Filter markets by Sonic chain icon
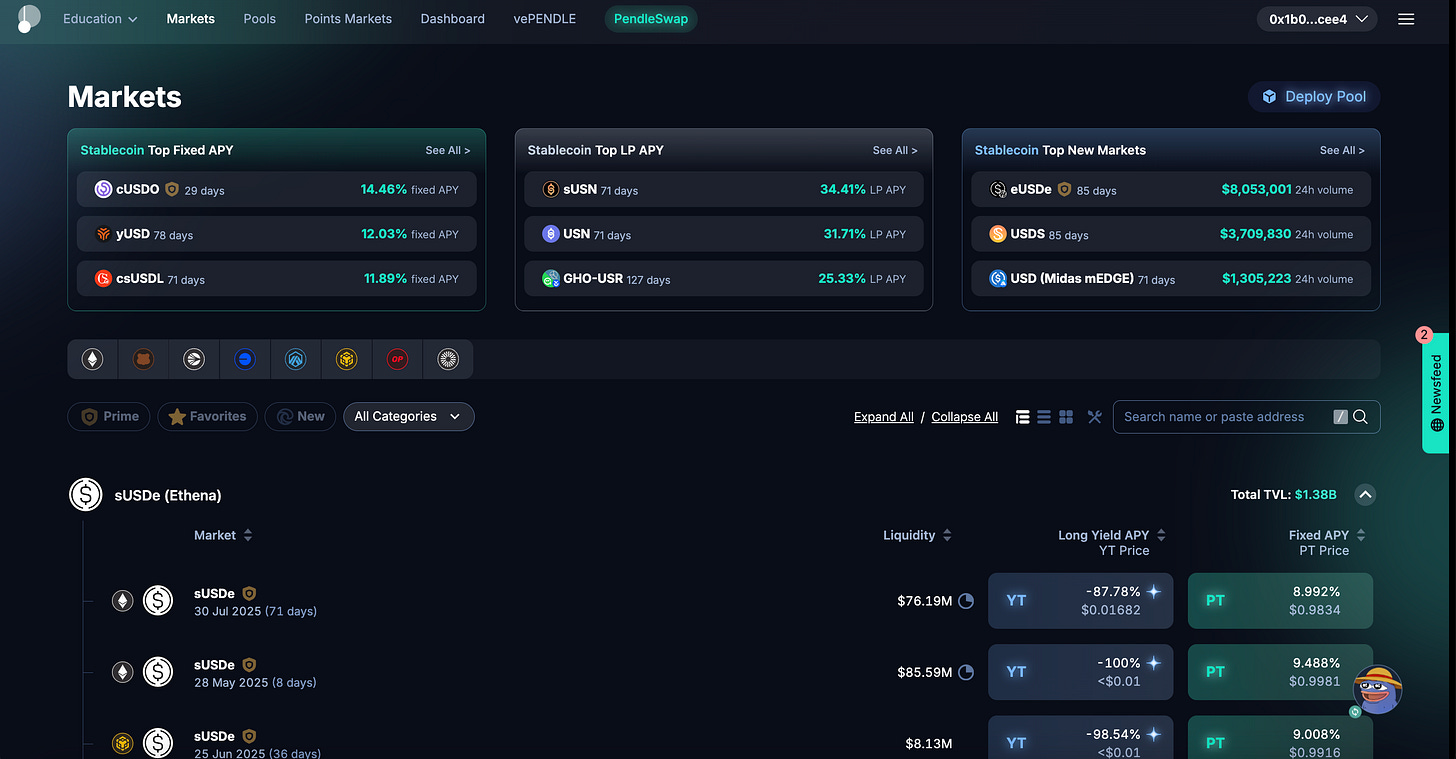Viewport: 1456px width, 759px height. [x=194, y=359]
